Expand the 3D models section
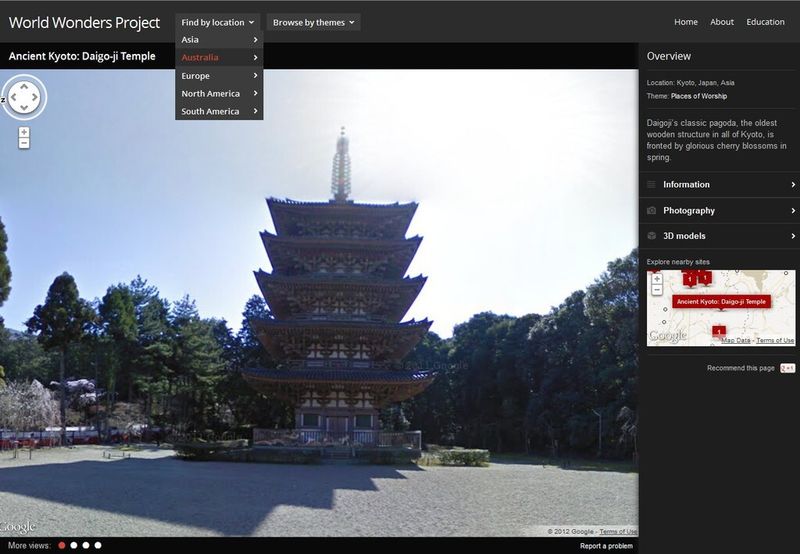The height and width of the screenshot is (554, 800). tap(719, 236)
